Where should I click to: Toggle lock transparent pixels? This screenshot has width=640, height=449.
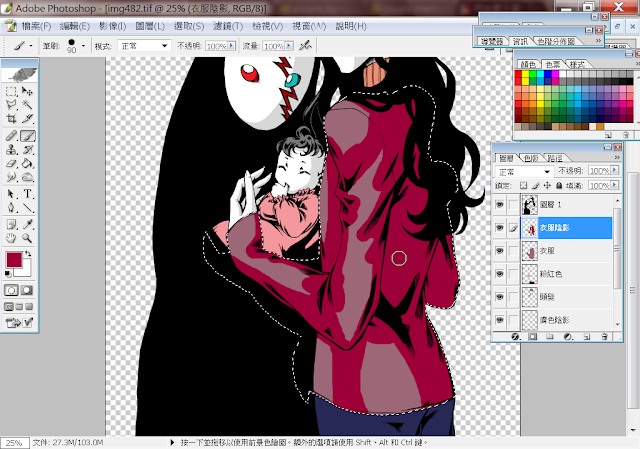tap(523, 186)
